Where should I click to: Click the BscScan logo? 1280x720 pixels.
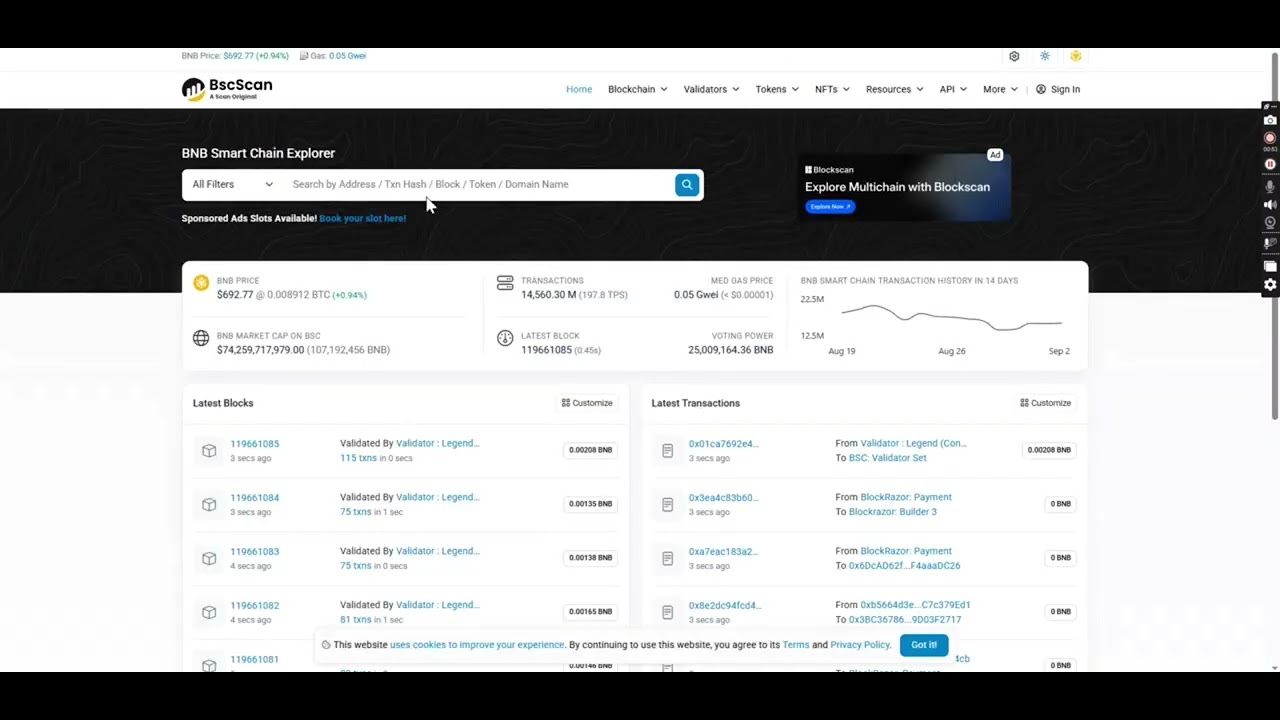[227, 89]
